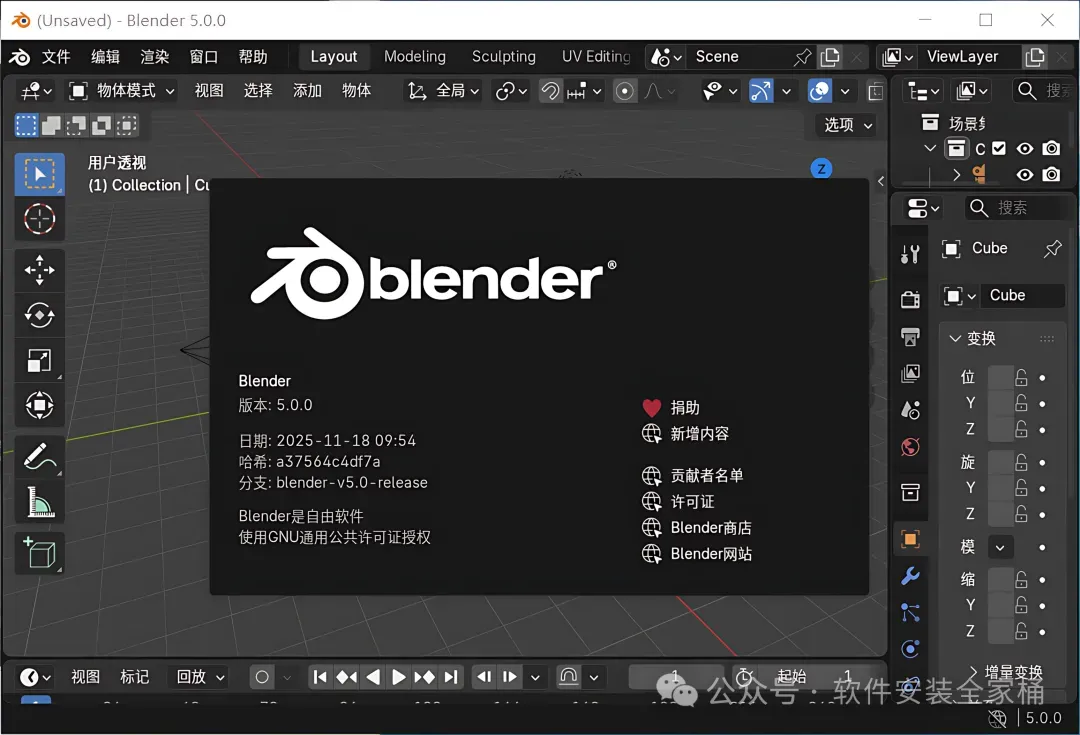Click the Blender logo app menu
1080x735 pixels.
pyautogui.click(x=19, y=56)
